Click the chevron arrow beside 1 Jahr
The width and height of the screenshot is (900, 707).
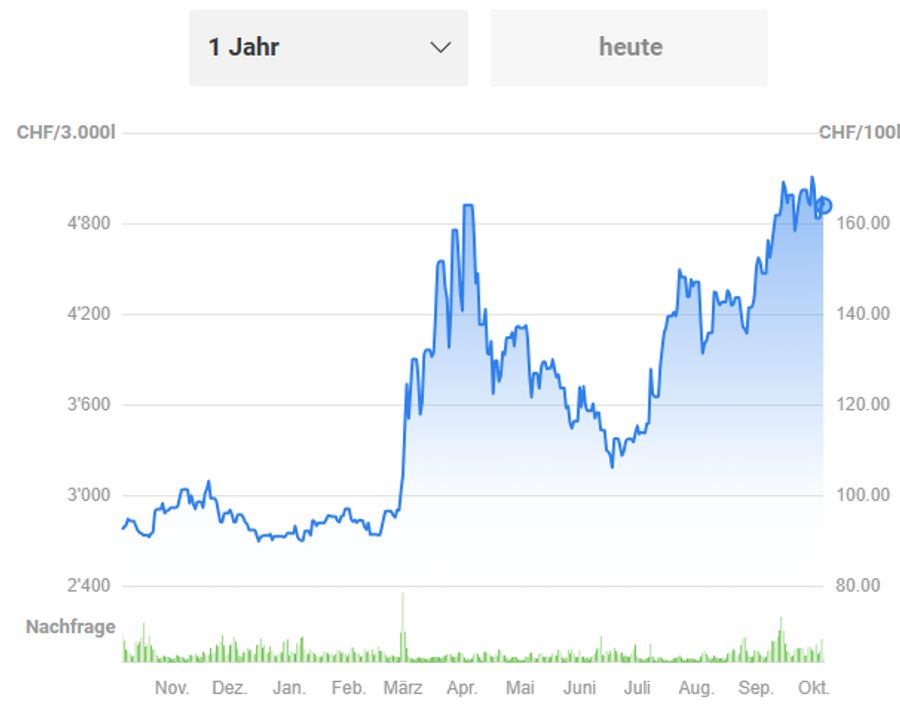click(x=440, y=48)
